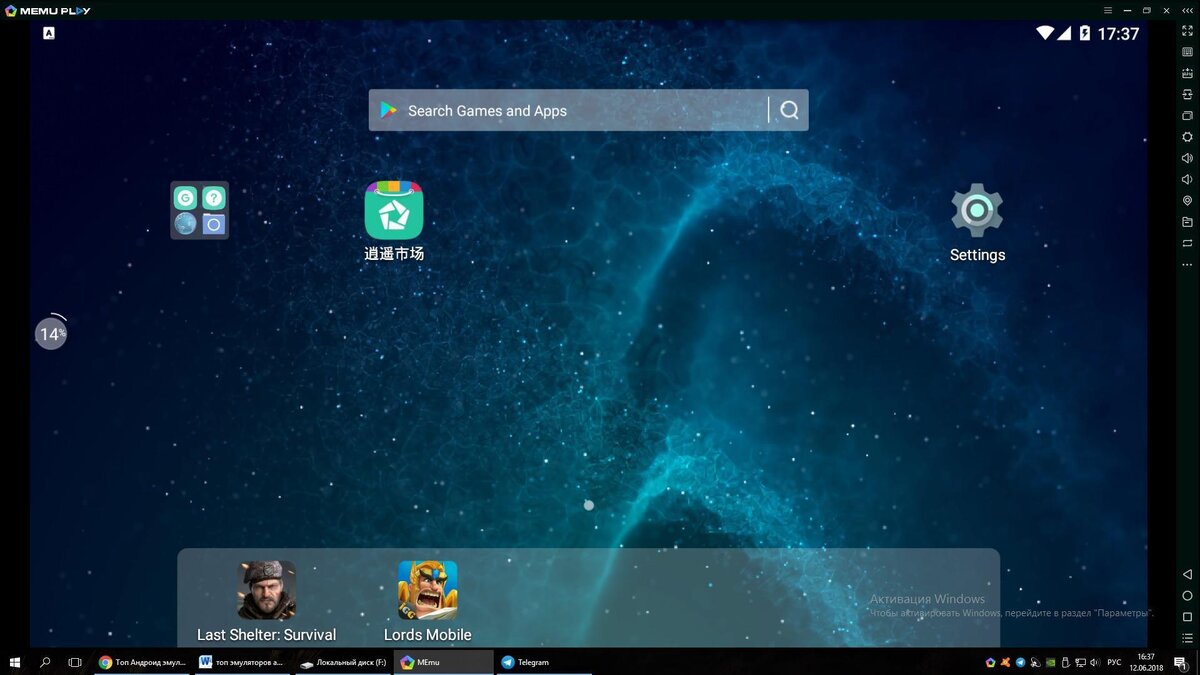Click the APK install icon in sidebar

pyautogui.click(x=1187, y=73)
